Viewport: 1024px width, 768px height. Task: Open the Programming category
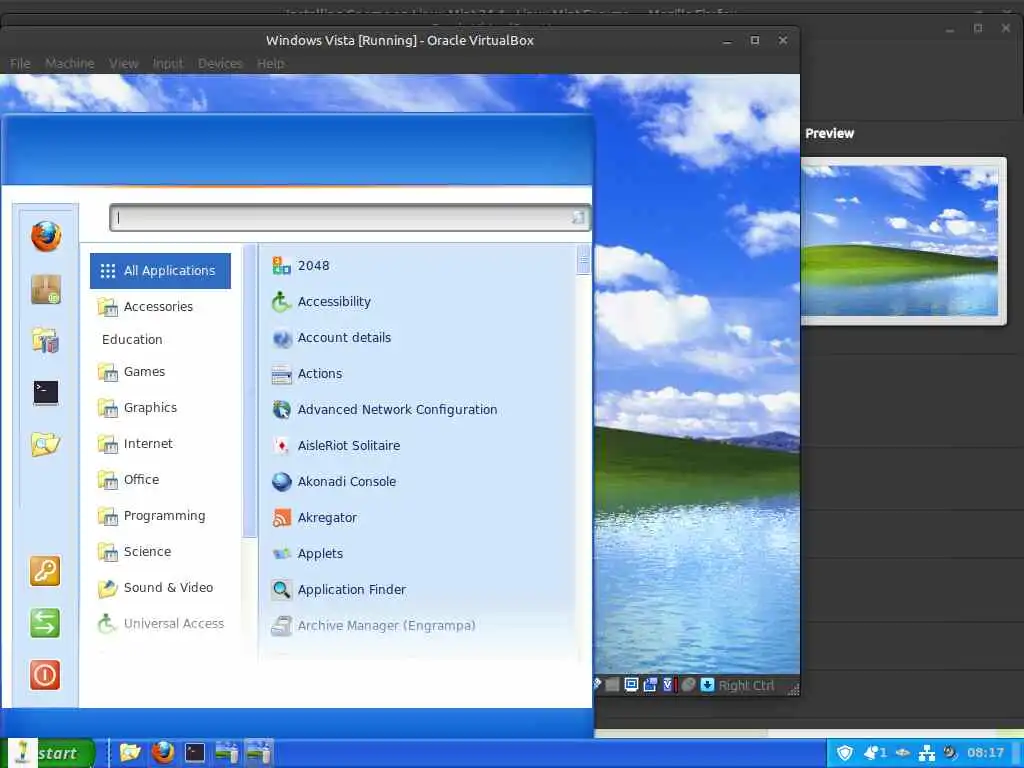coord(160,515)
